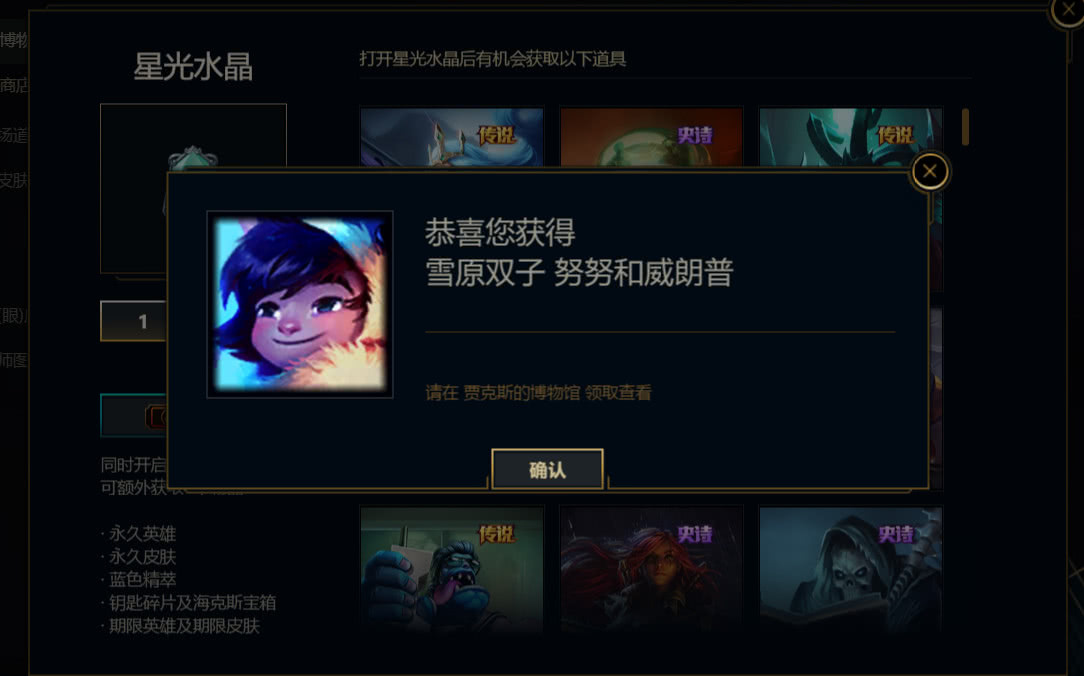The image size is (1084, 676).
Task: Select top-middle 史诗 orange skin thumbnail
Action: [651, 137]
